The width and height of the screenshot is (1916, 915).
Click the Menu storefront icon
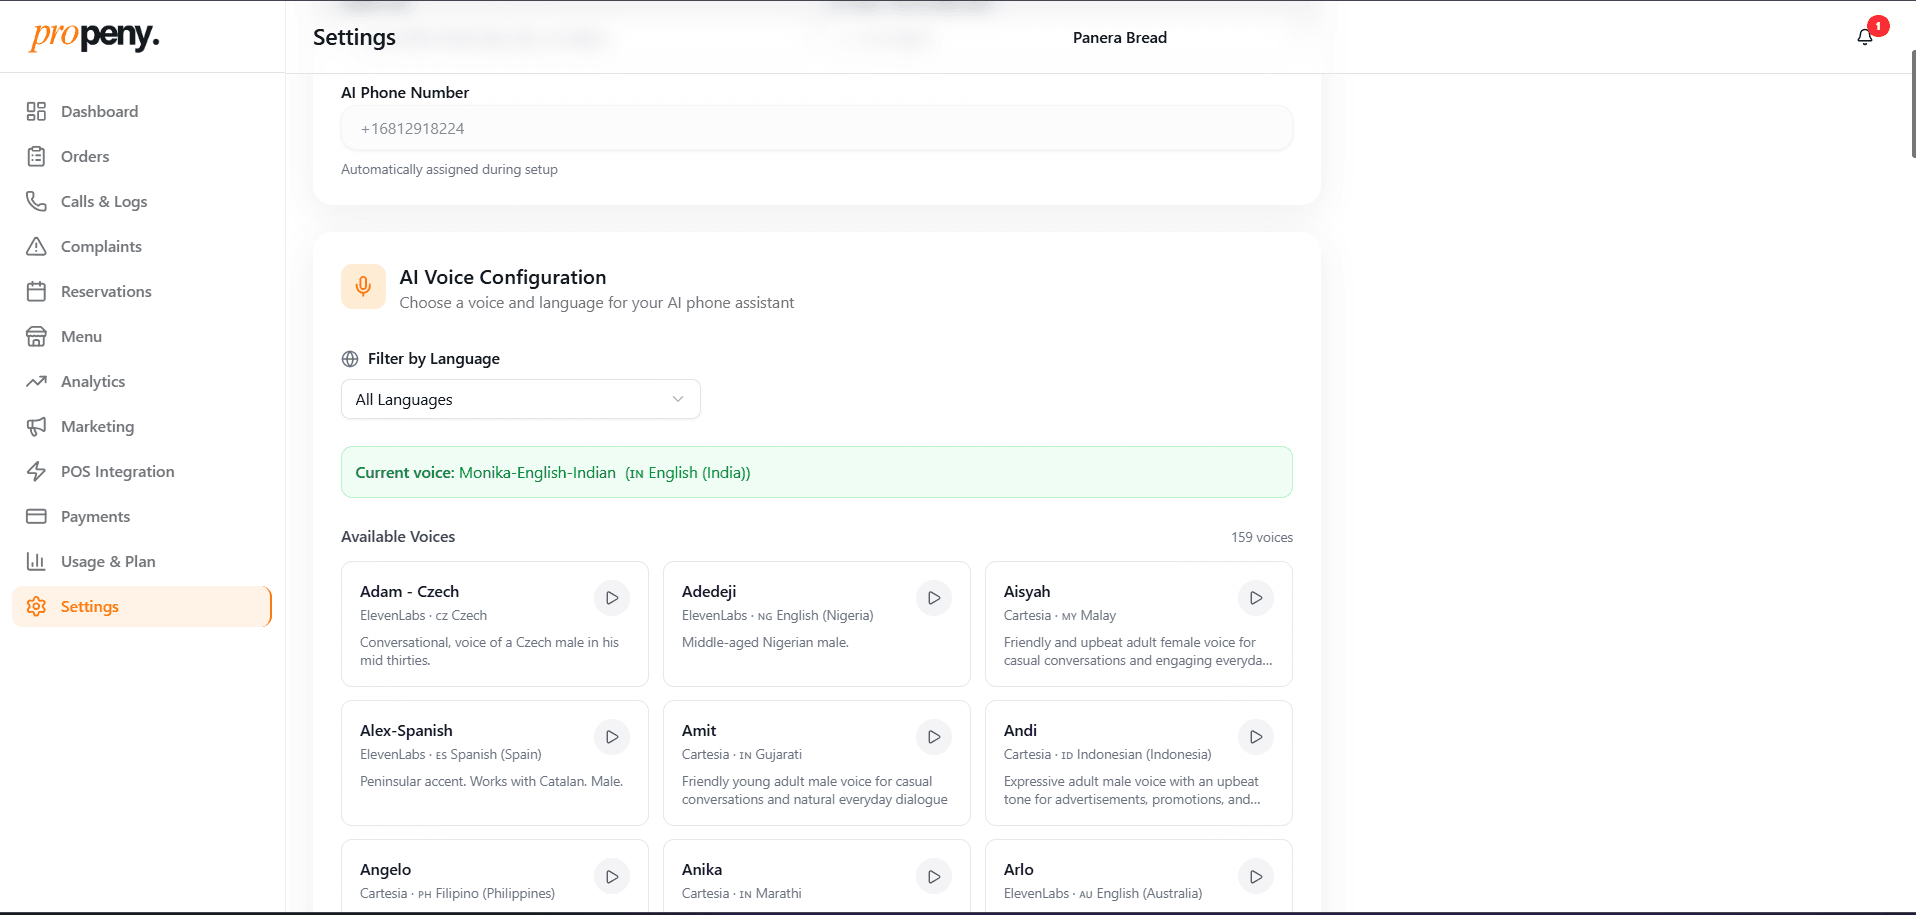pos(36,336)
